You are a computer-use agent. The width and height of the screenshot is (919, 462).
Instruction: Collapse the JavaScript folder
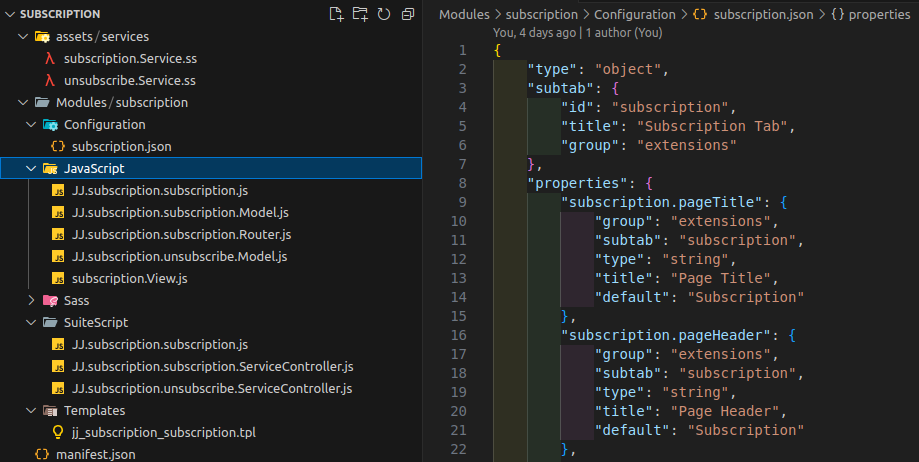point(94,168)
